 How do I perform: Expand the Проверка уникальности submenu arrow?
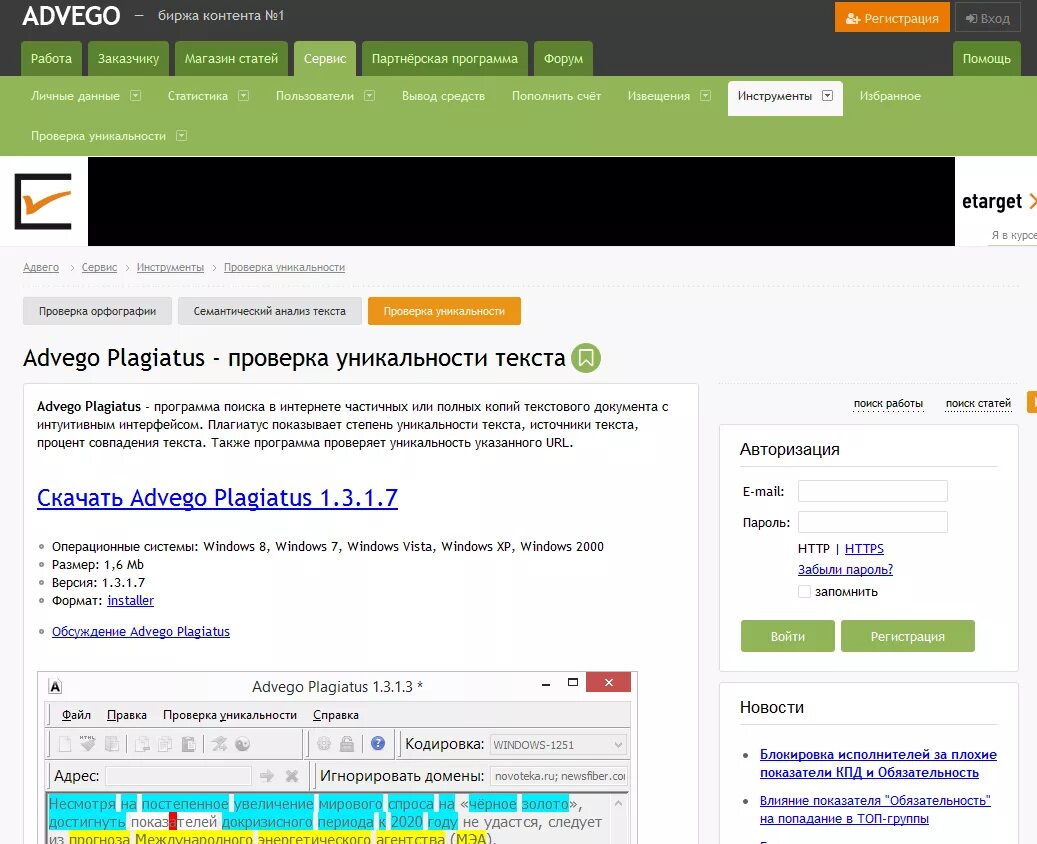(181, 136)
